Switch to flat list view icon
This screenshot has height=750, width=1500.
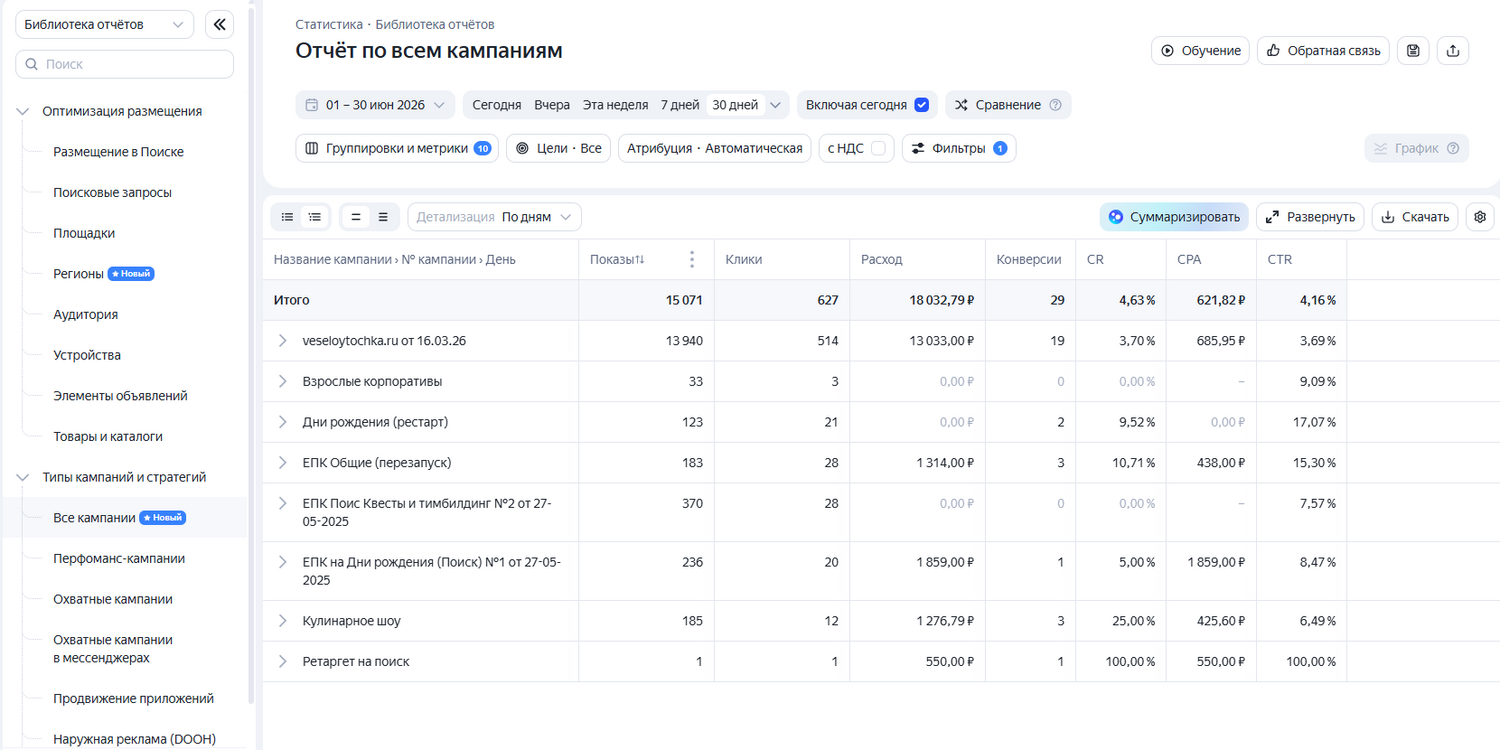[288, 217]
